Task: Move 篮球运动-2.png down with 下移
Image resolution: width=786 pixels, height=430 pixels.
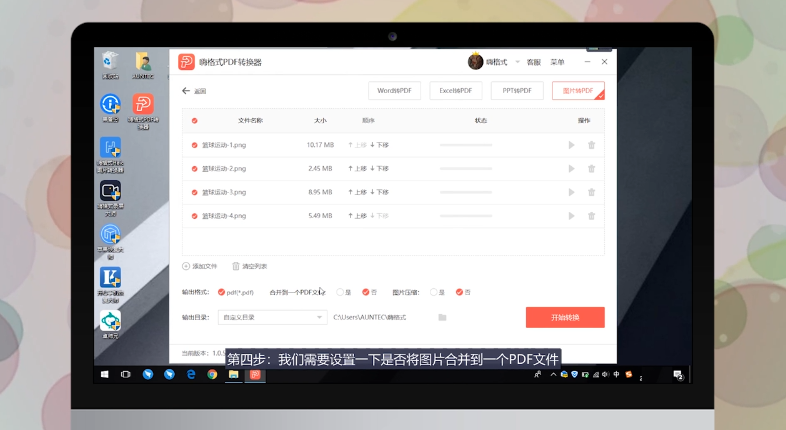Action: (379, 168)
